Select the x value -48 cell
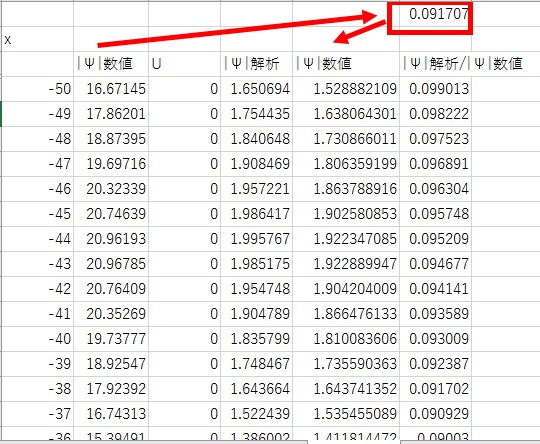 (38, 139)
